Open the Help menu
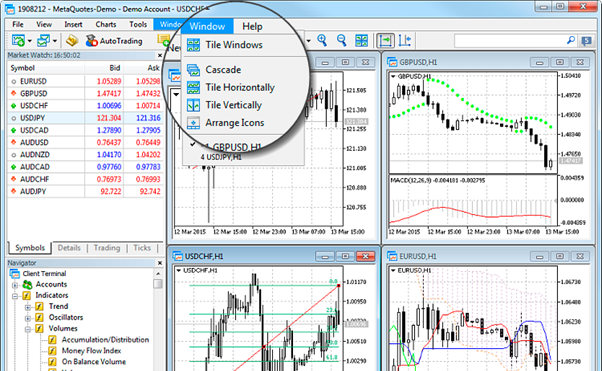This screenshot has width=602, height=371. pos(252,26)
